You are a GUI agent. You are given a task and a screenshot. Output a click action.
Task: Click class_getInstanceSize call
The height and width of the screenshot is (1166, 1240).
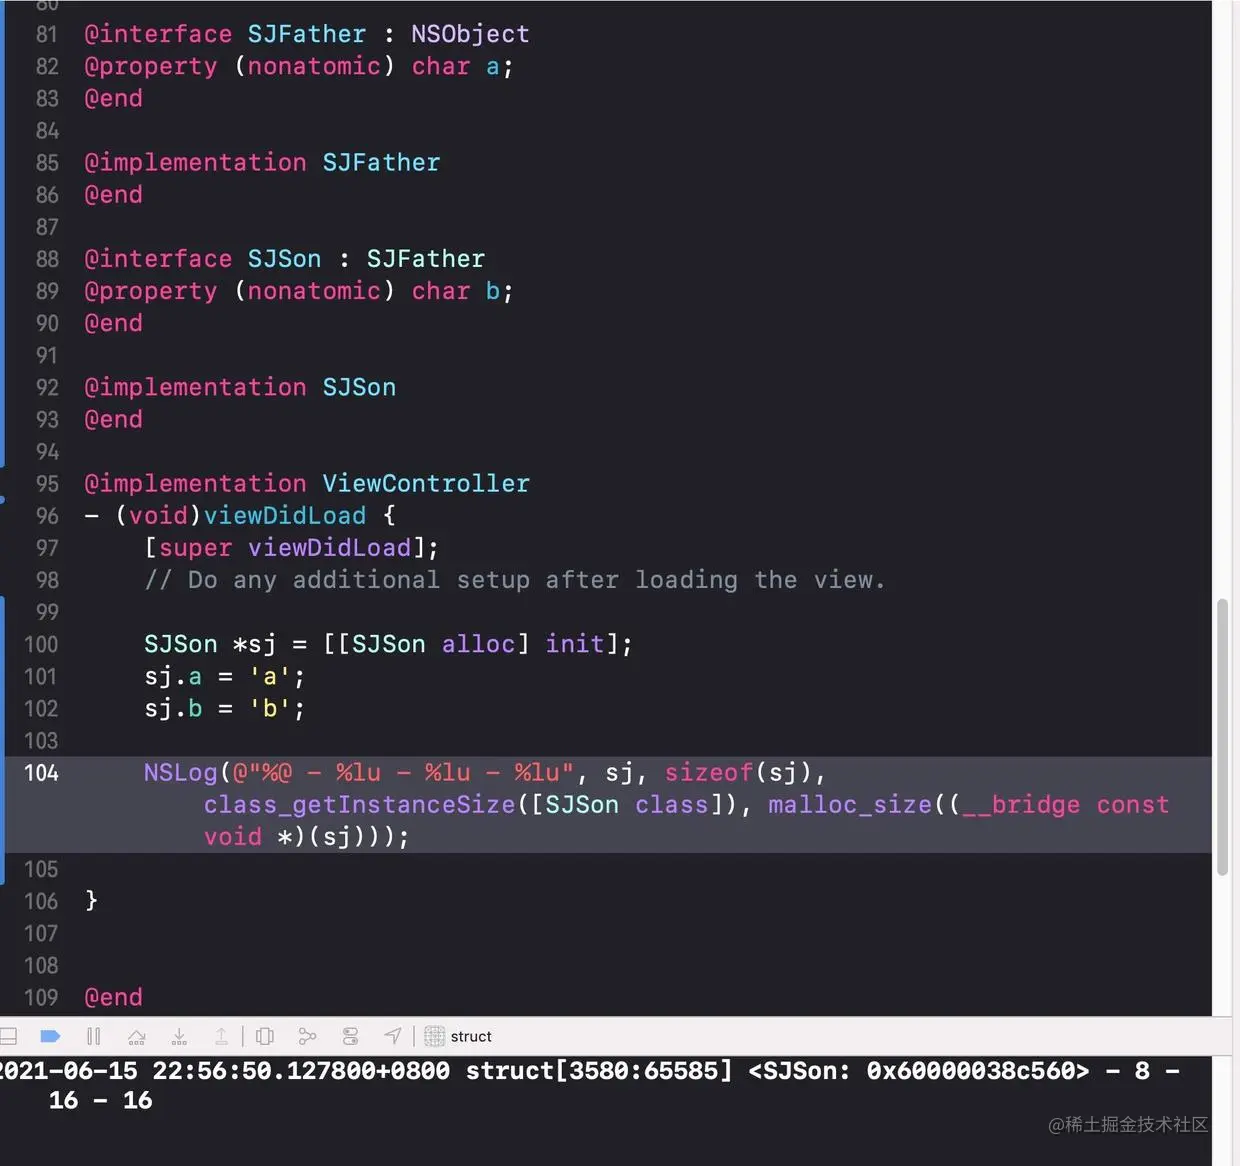pos(359,805)
